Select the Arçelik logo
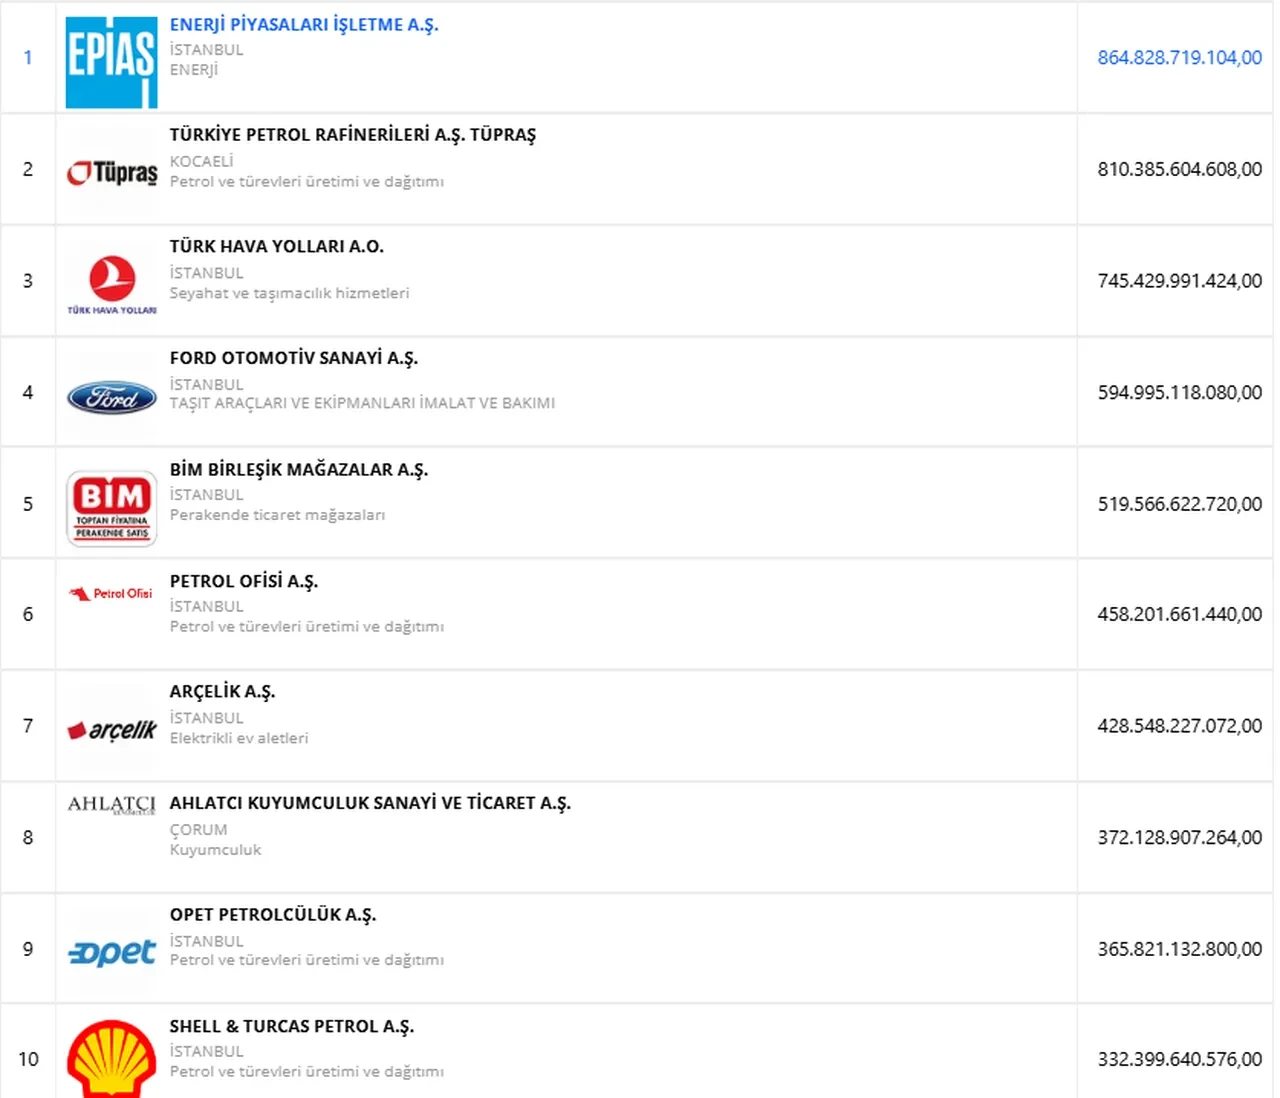Screen dimensions: 1280x1098 (x=111, y=730)
